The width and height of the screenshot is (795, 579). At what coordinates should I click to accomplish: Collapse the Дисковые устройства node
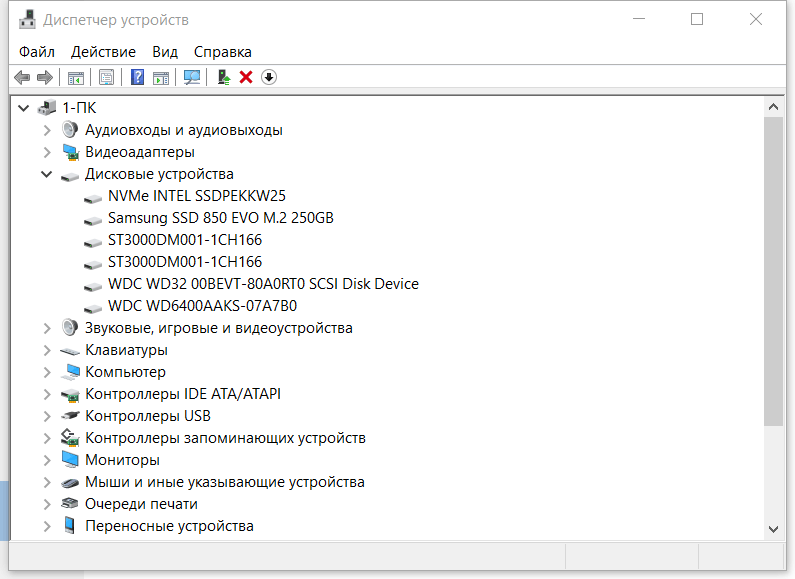coord(47,174)
